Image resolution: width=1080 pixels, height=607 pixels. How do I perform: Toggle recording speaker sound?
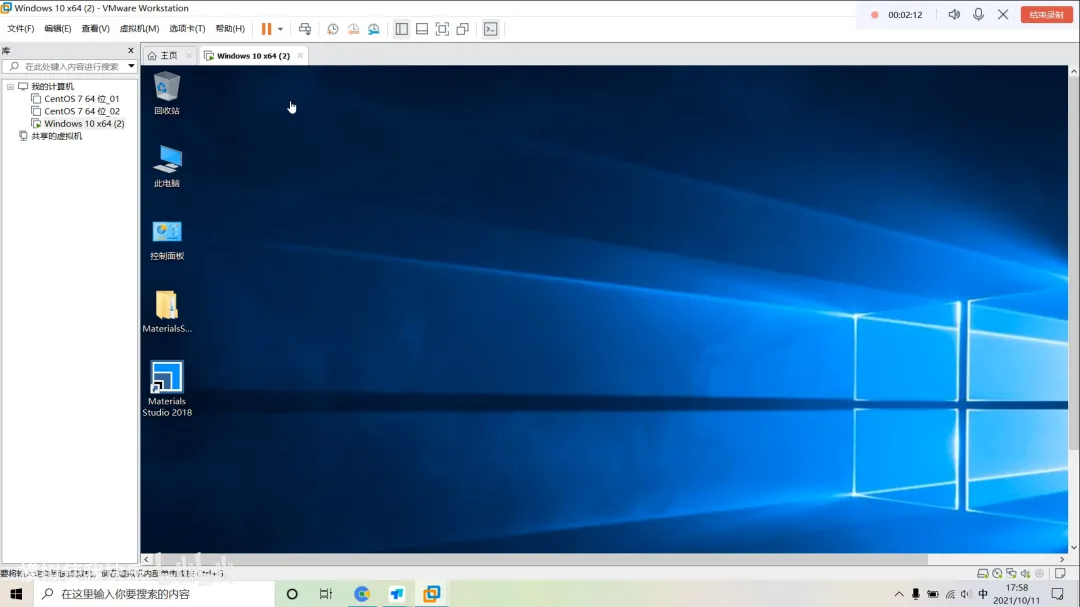pos(954,14)
